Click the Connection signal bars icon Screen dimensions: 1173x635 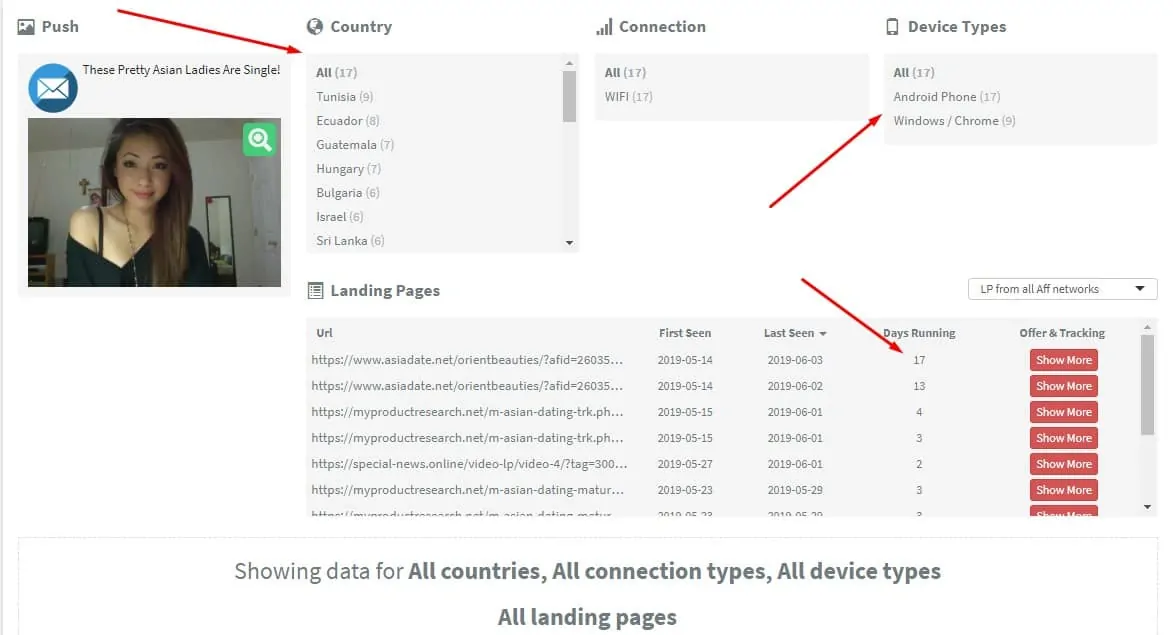tap(604, 27)
